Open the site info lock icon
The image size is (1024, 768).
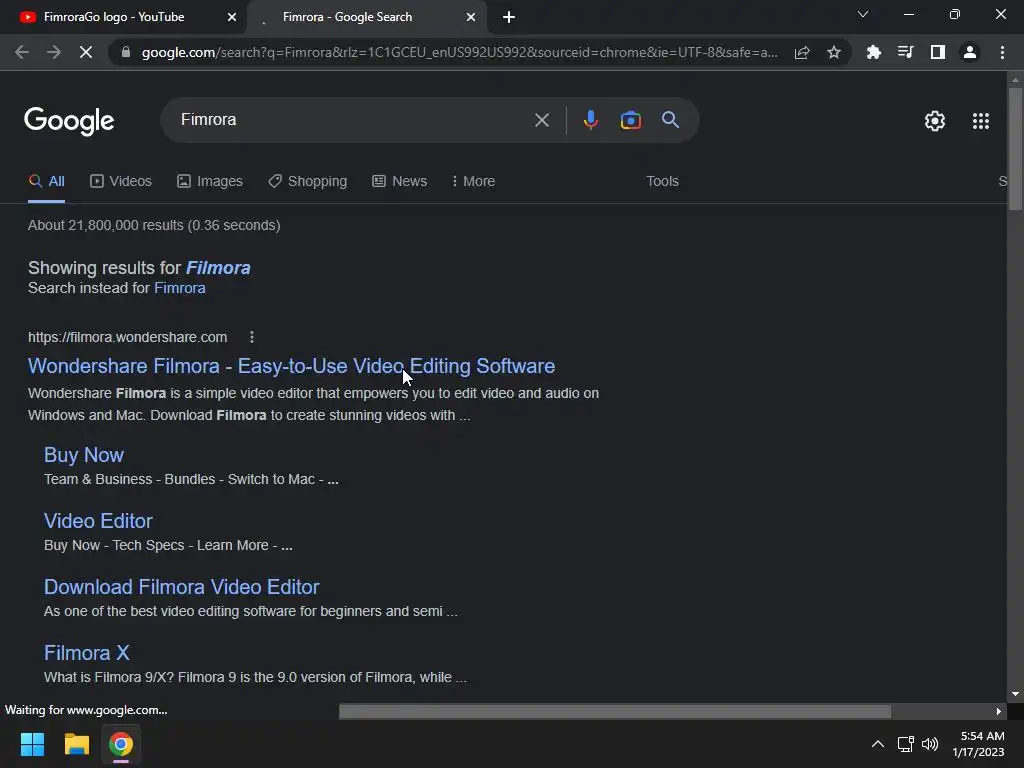pos(126,52)
